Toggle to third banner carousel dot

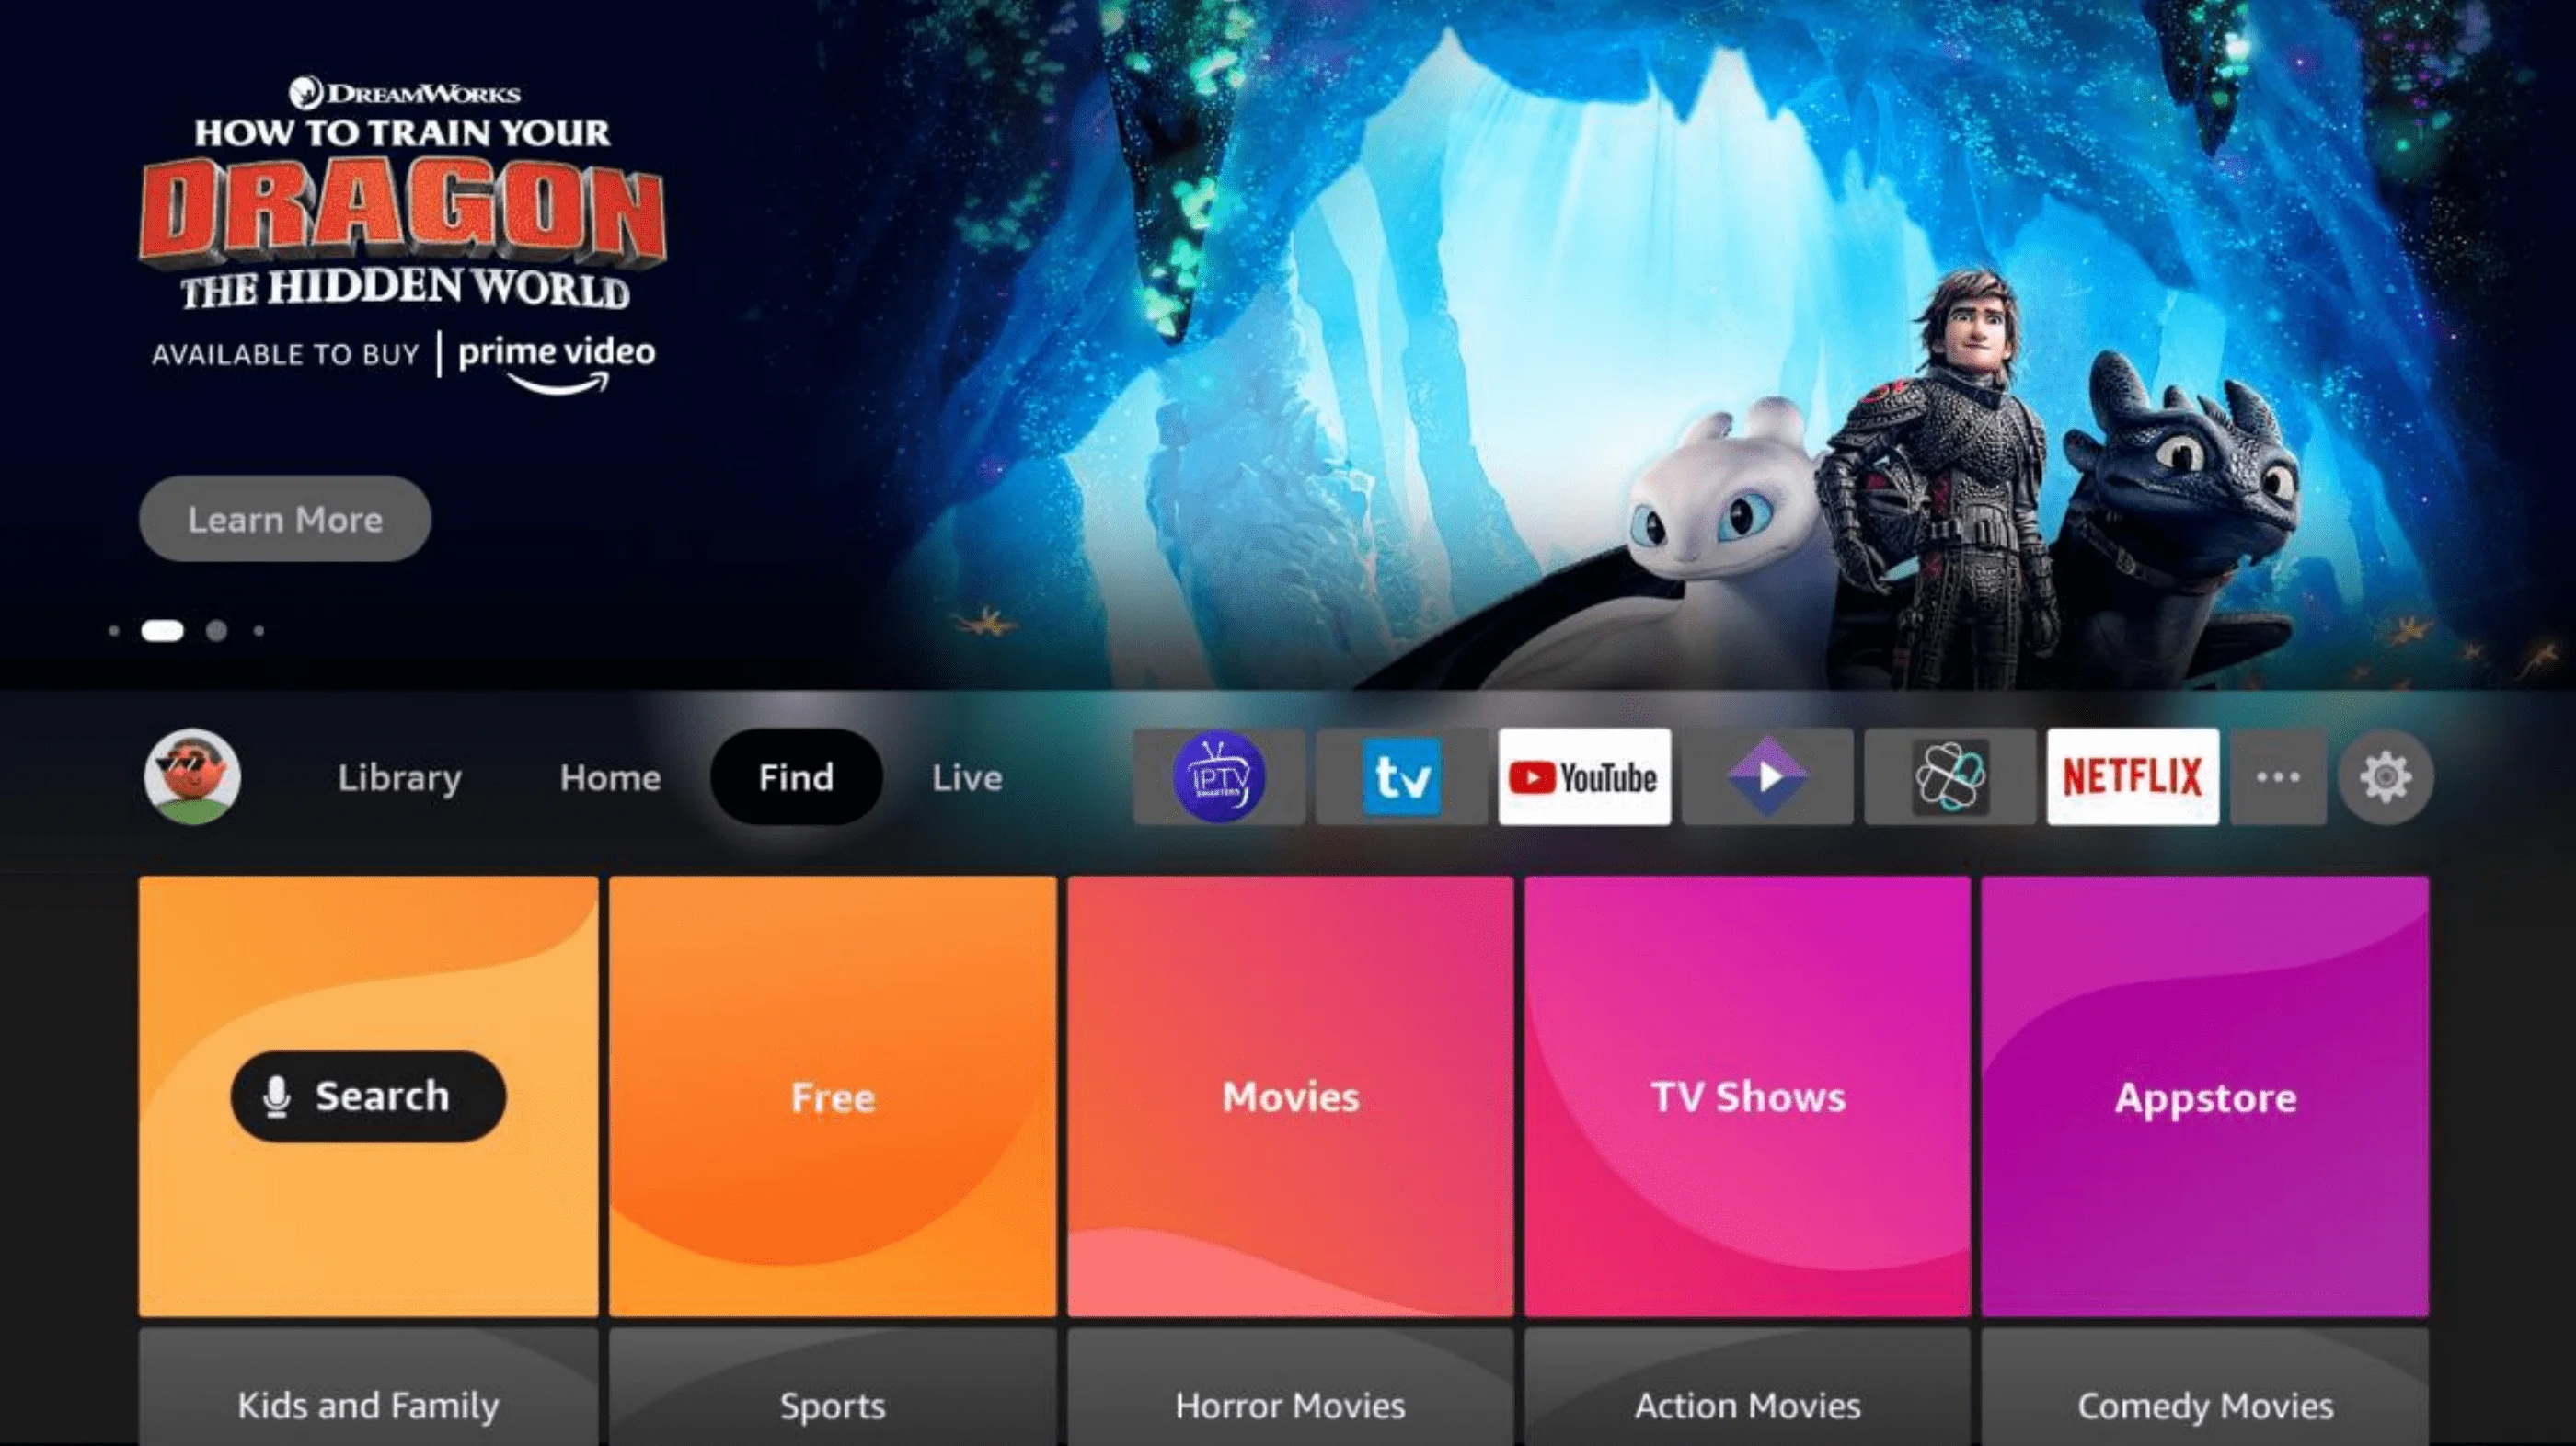(x=214, y=630)
